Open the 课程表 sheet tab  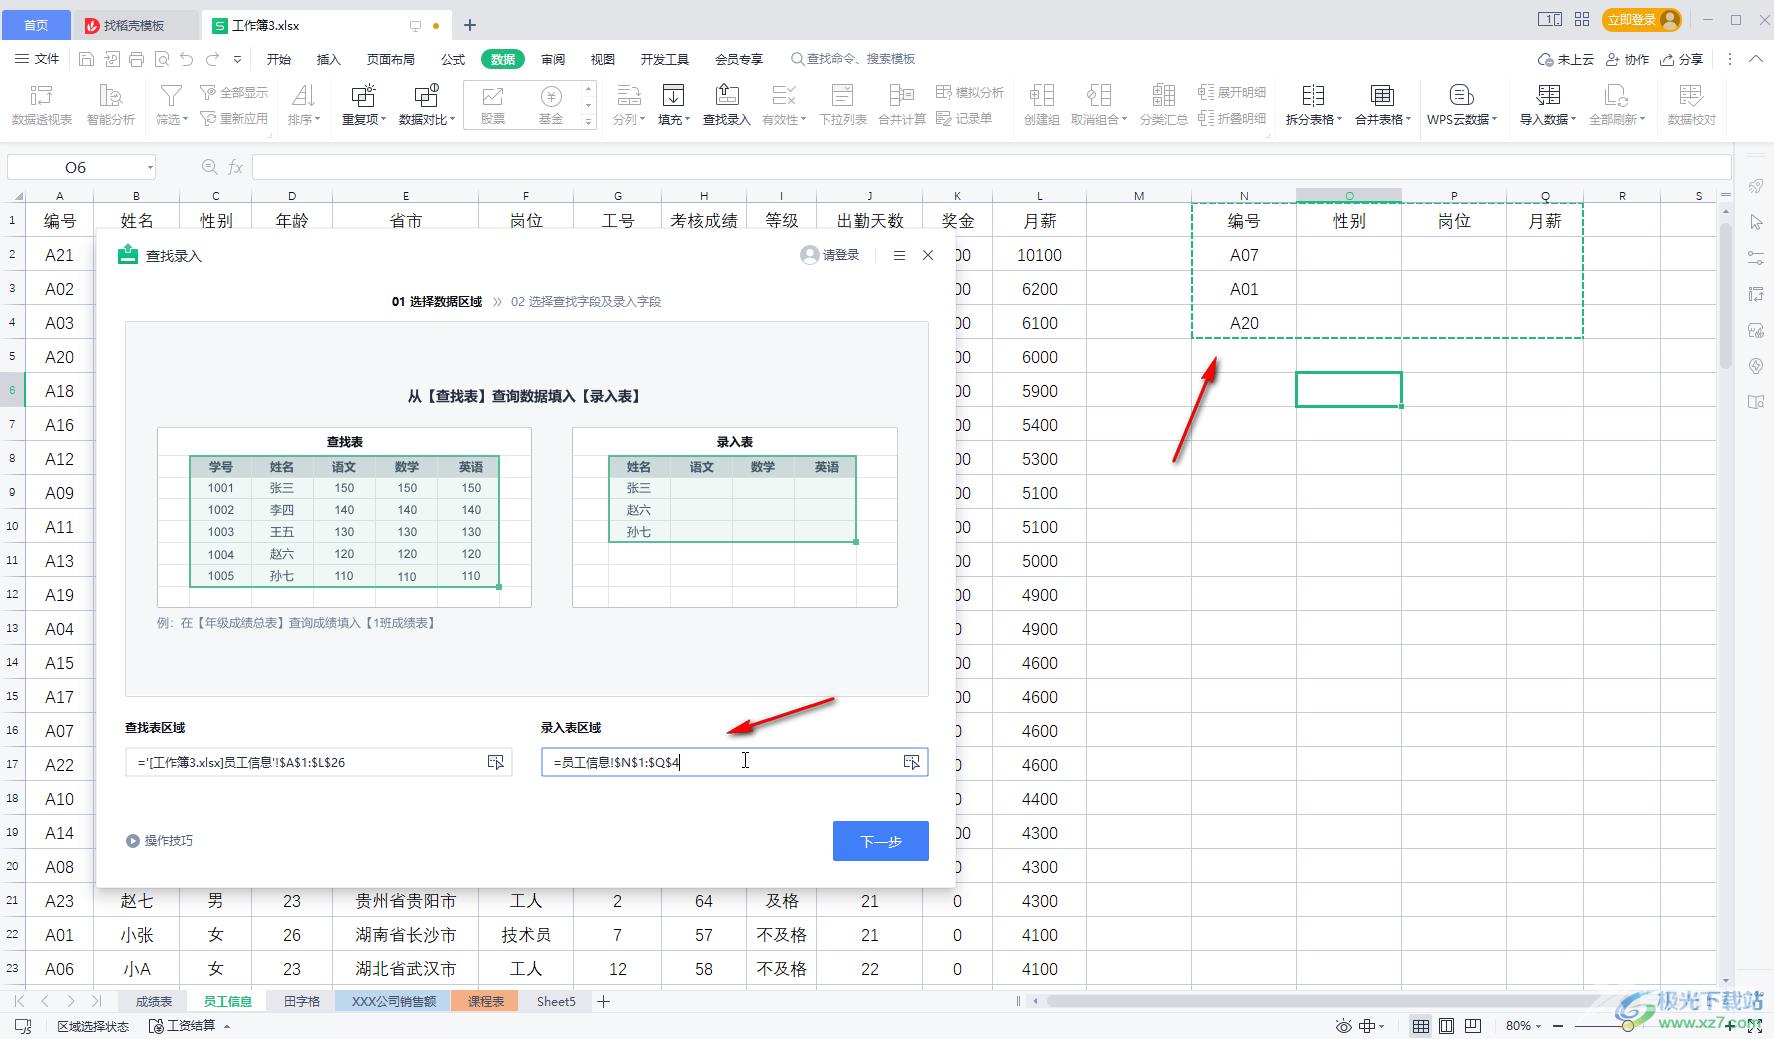485,1001
